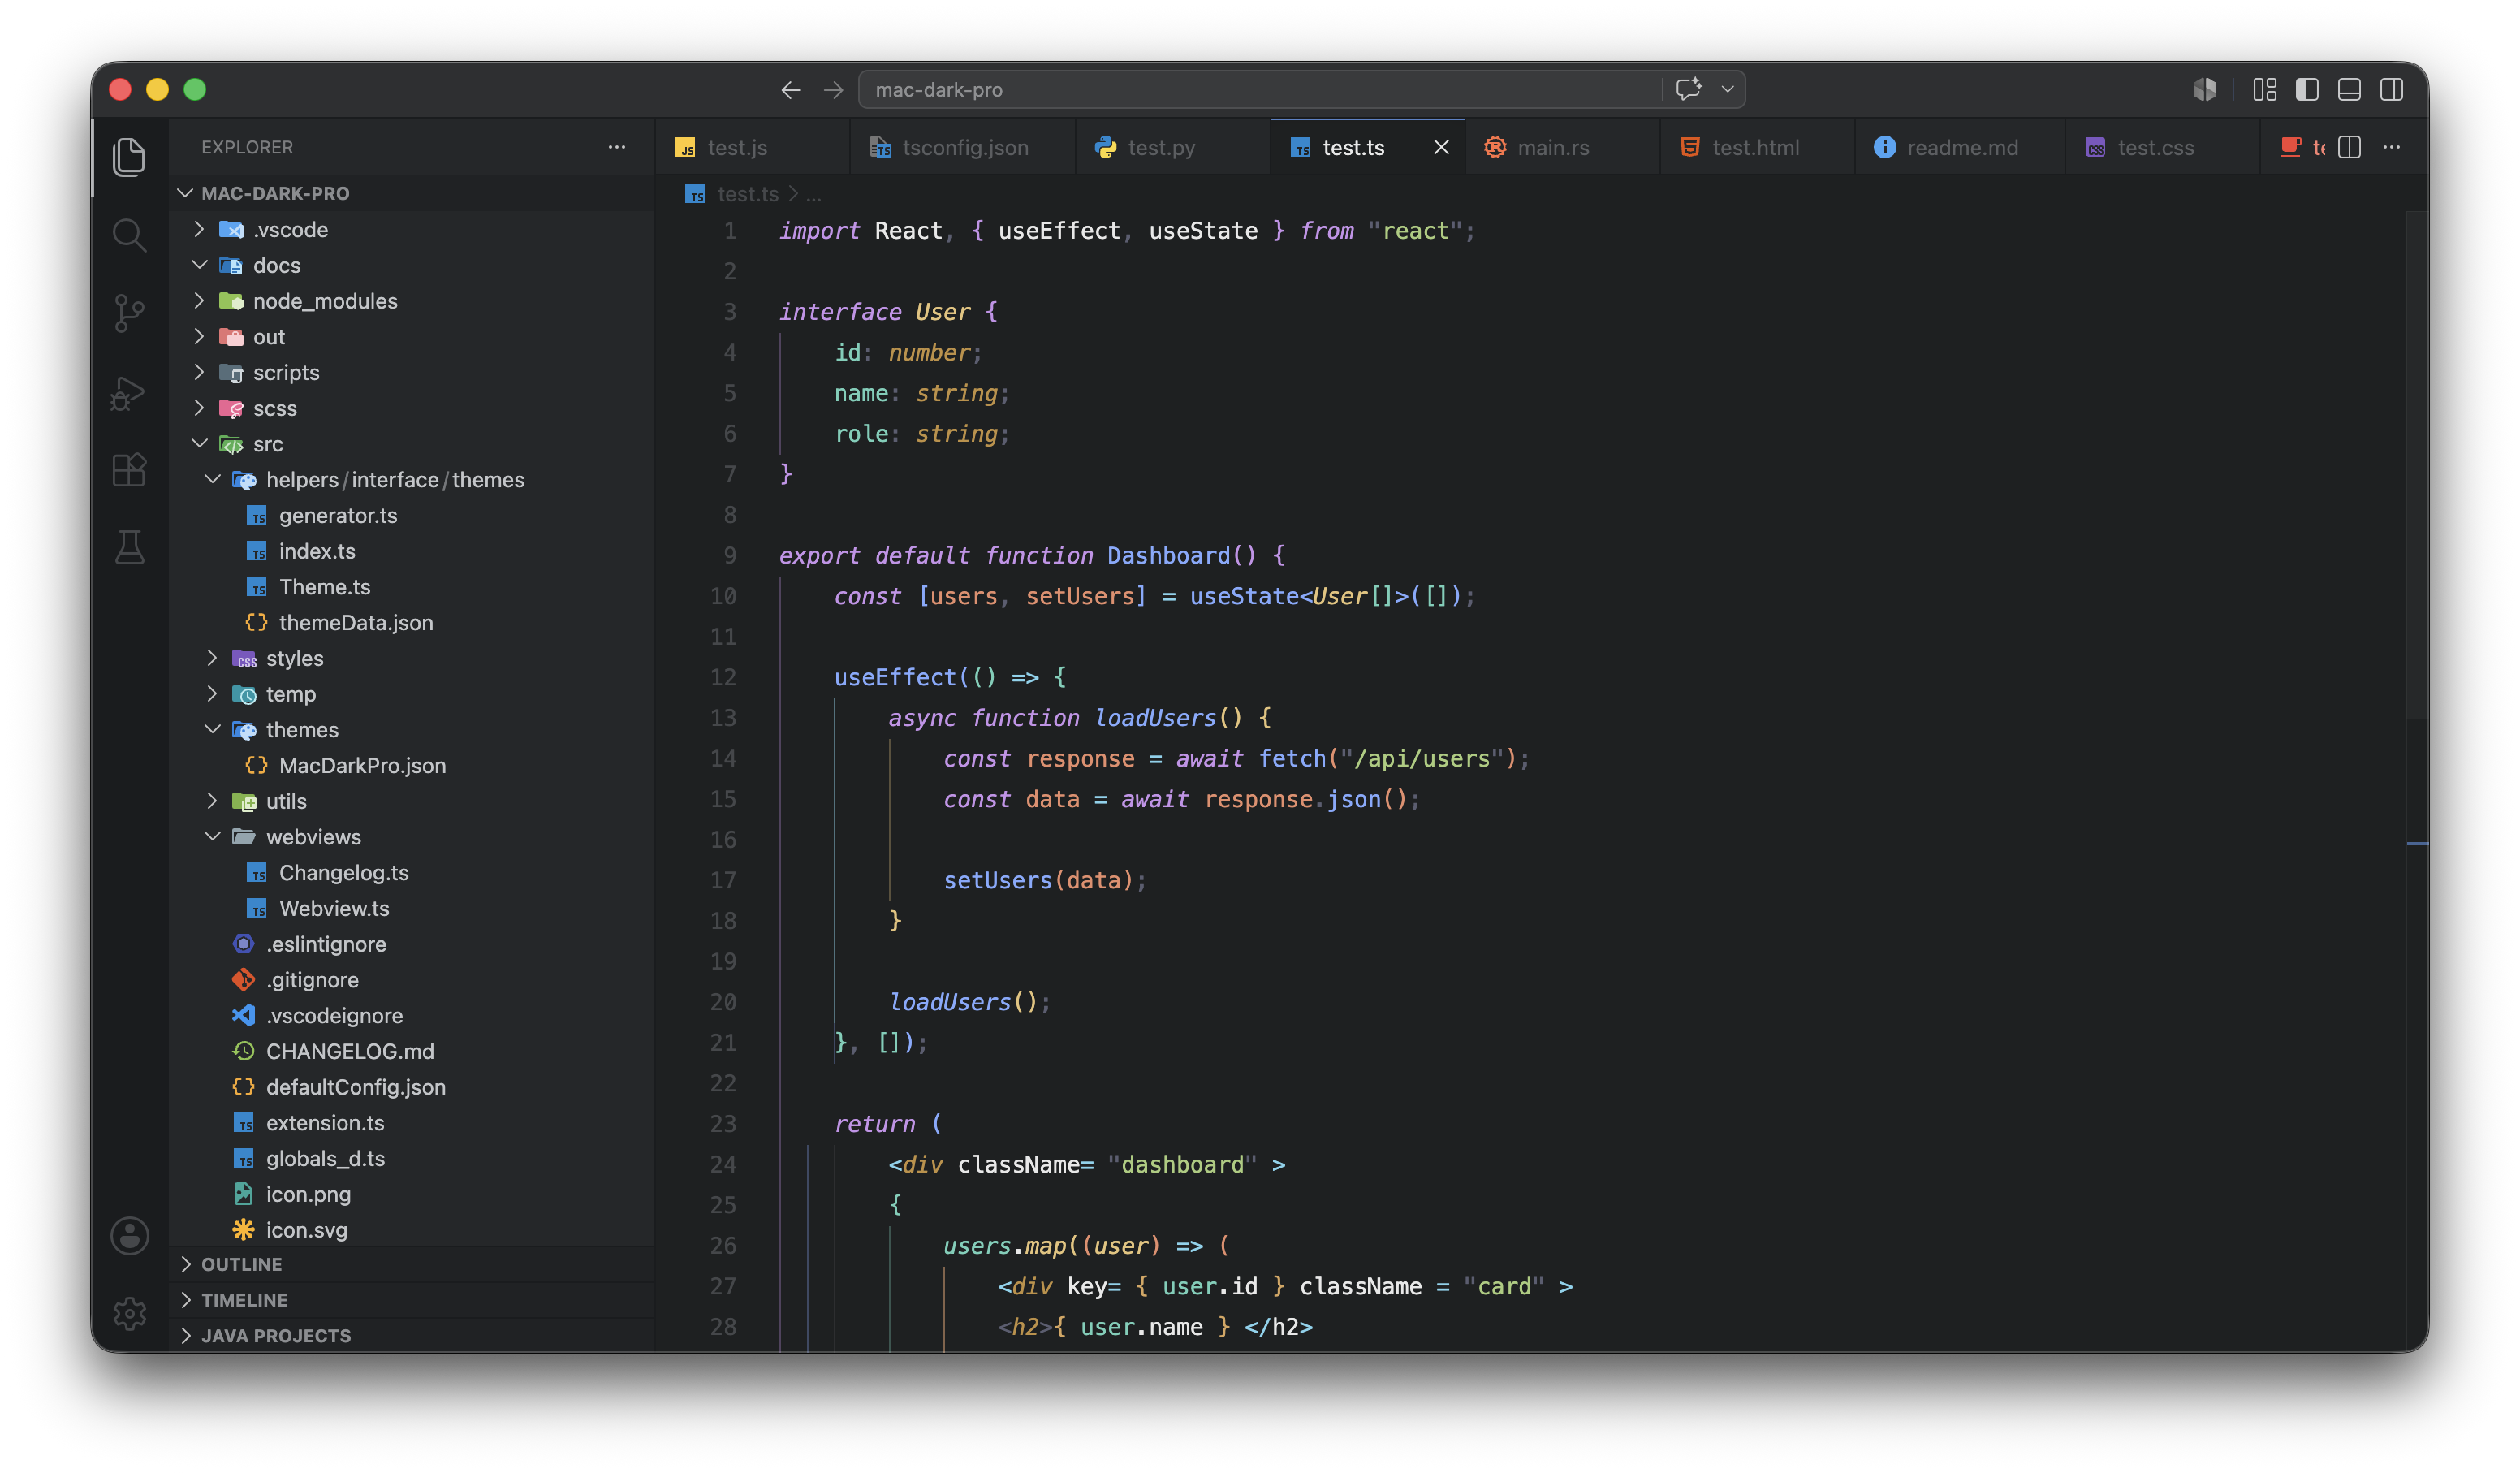The height and width of the screenshot is (1473, 2520).
Task: Go forward with the right arrow
Action: 833,90
